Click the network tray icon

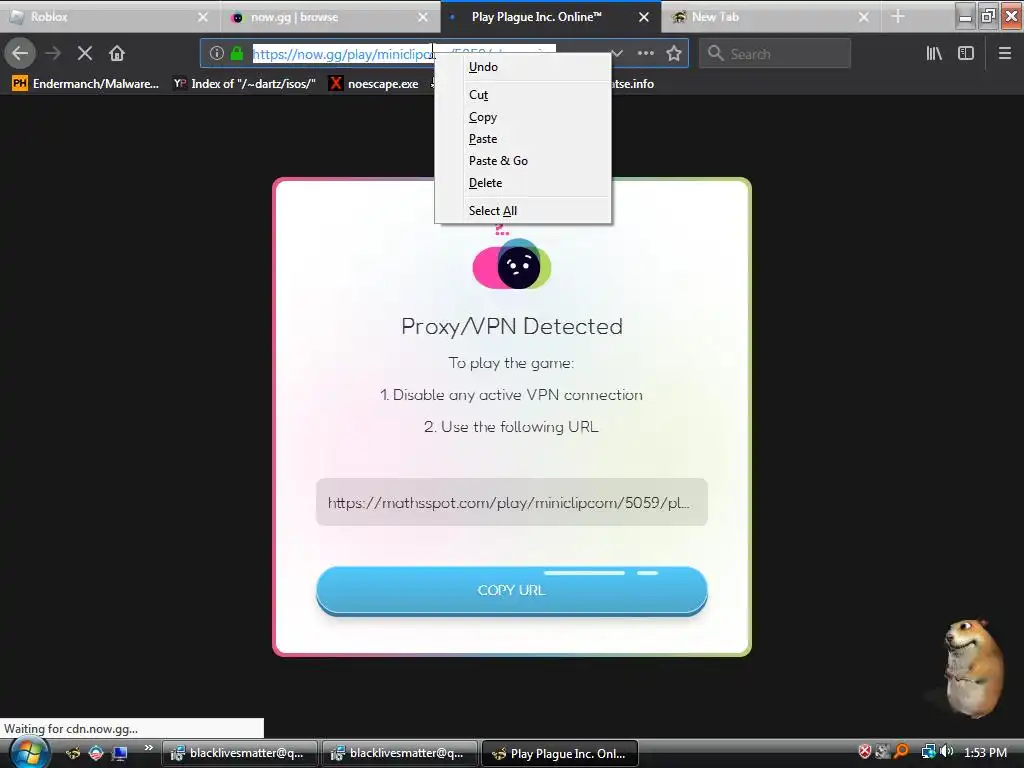tap(928, 752)
